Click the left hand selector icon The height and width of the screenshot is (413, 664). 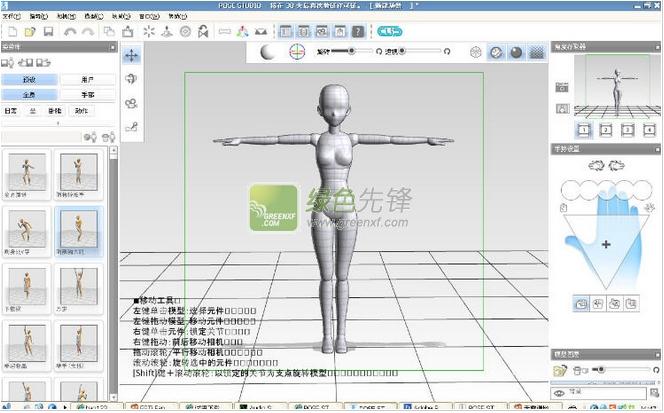[596, 166]
